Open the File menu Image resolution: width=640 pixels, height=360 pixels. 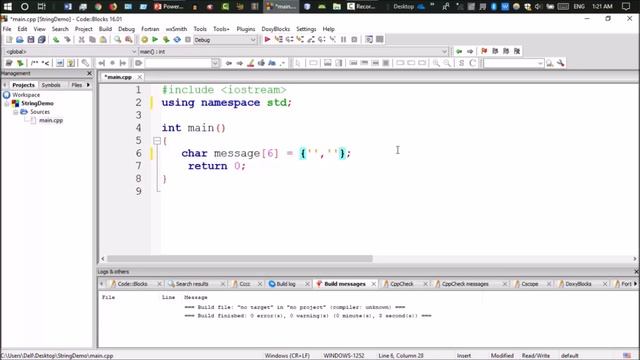coord(7,29)
